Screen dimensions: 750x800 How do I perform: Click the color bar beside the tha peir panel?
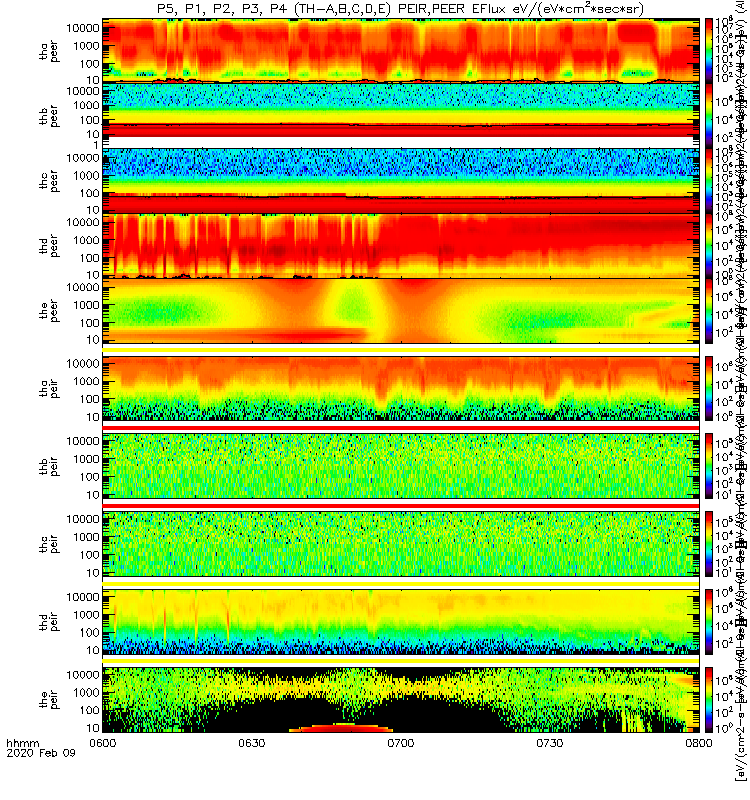pos(709,388)
